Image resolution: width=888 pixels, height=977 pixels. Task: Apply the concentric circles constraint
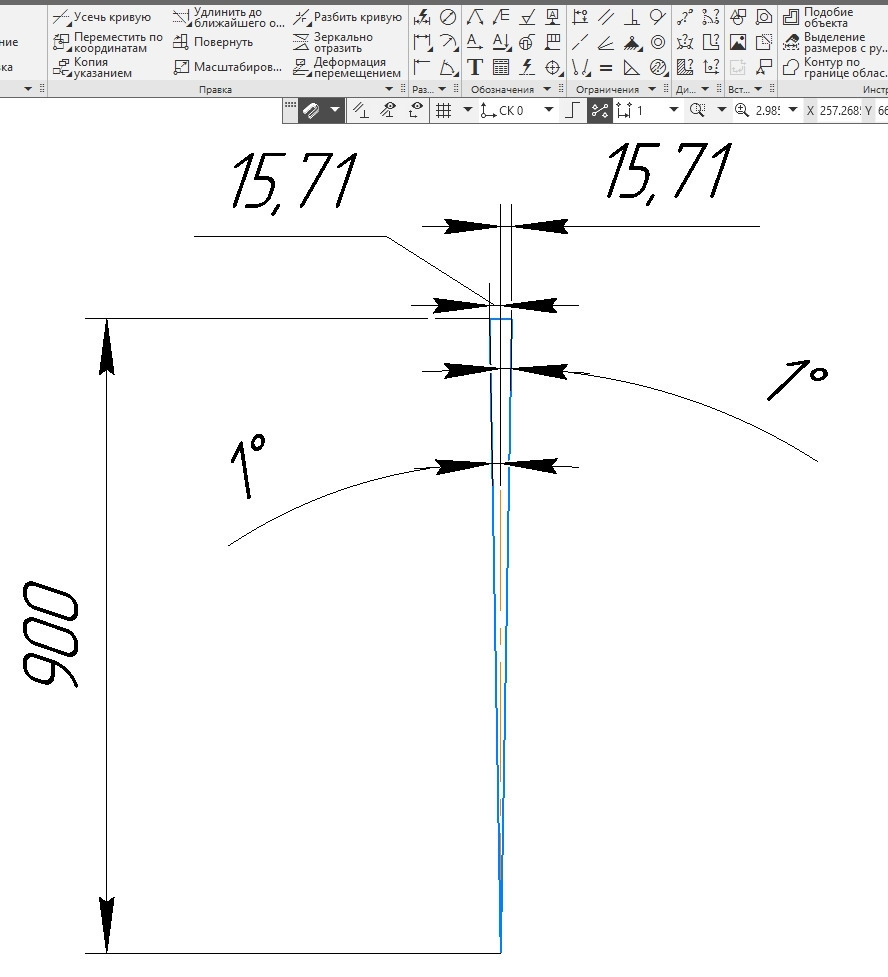click(657, 42)
